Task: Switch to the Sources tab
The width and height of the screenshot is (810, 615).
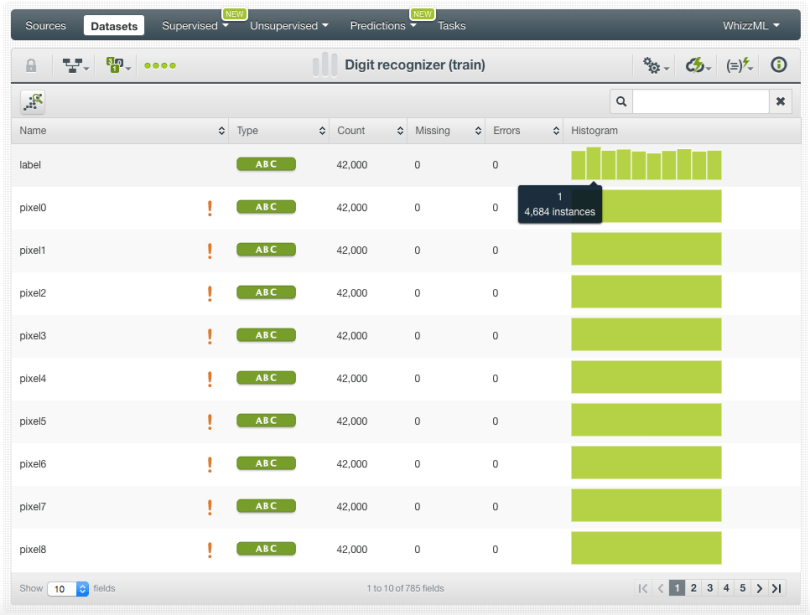Action: click(45, 26)
